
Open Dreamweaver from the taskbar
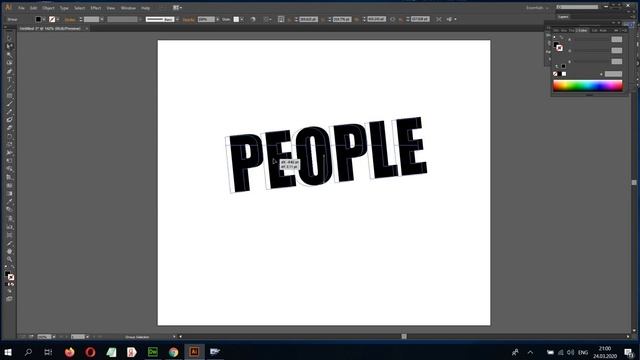click(x=153, y=352)
